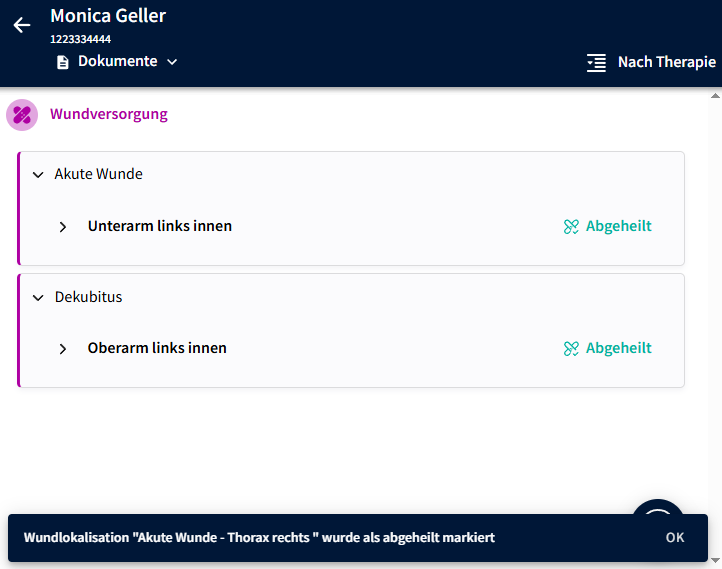Collapse the Dekubitus section chevron
This screenshot has height=569, width=722.
tap(38, 298)
